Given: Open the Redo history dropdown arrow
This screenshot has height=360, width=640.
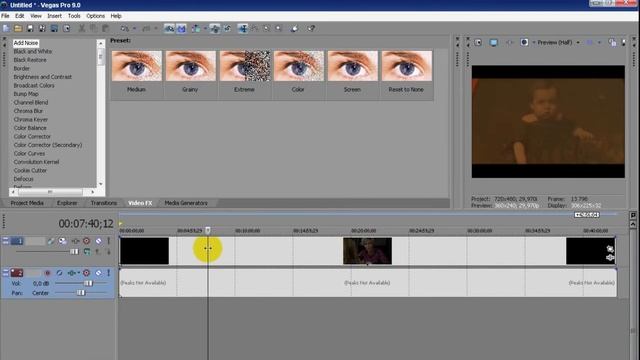Looking at the screenshot, I should (156, 29).
